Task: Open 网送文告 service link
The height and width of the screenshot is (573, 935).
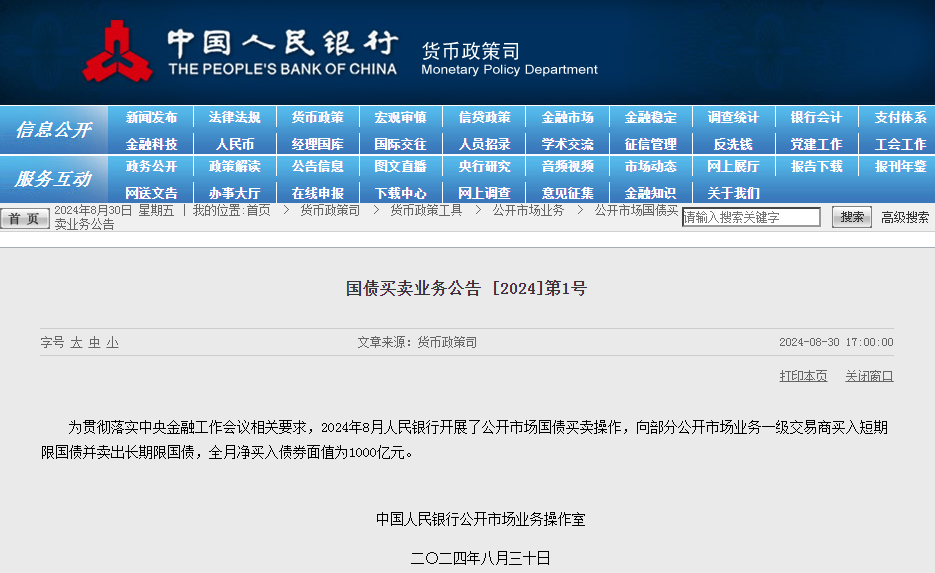Action: pos(151,193)
